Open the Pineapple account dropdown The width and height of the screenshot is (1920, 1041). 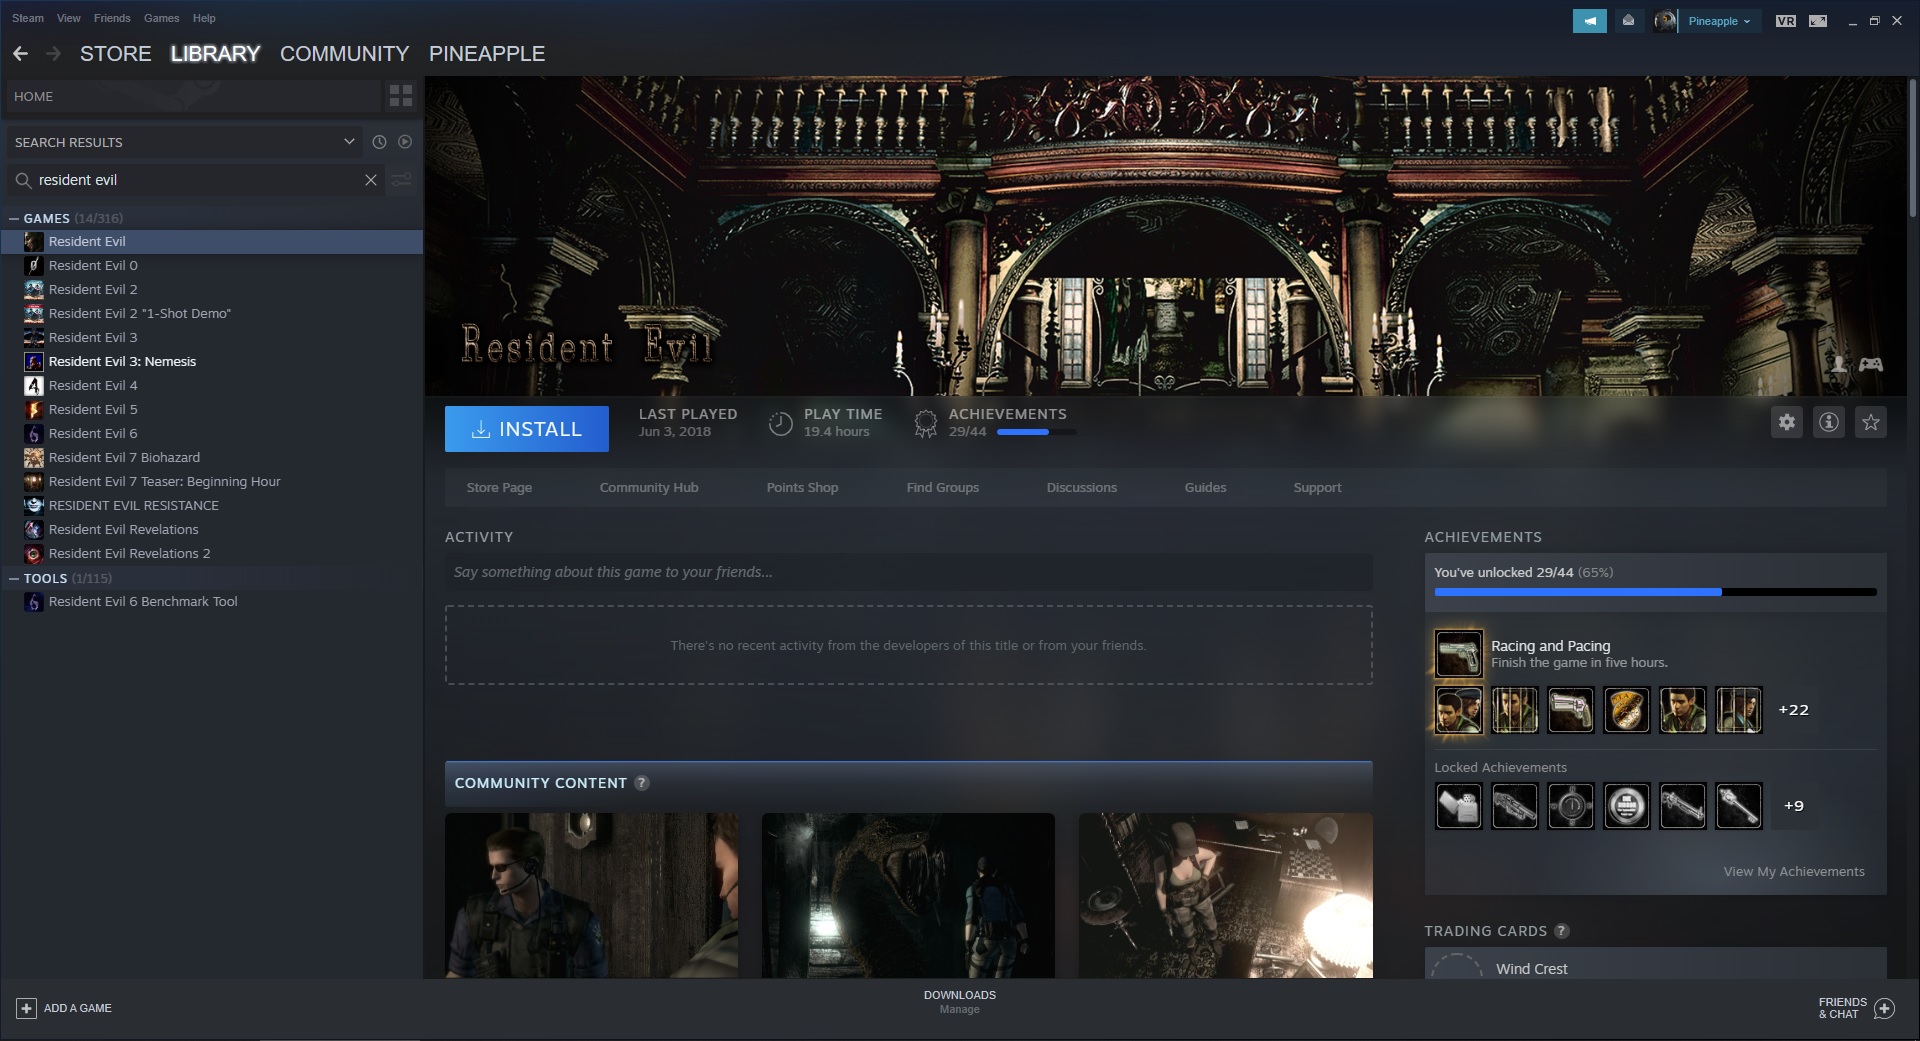(x=1719, y=21)
